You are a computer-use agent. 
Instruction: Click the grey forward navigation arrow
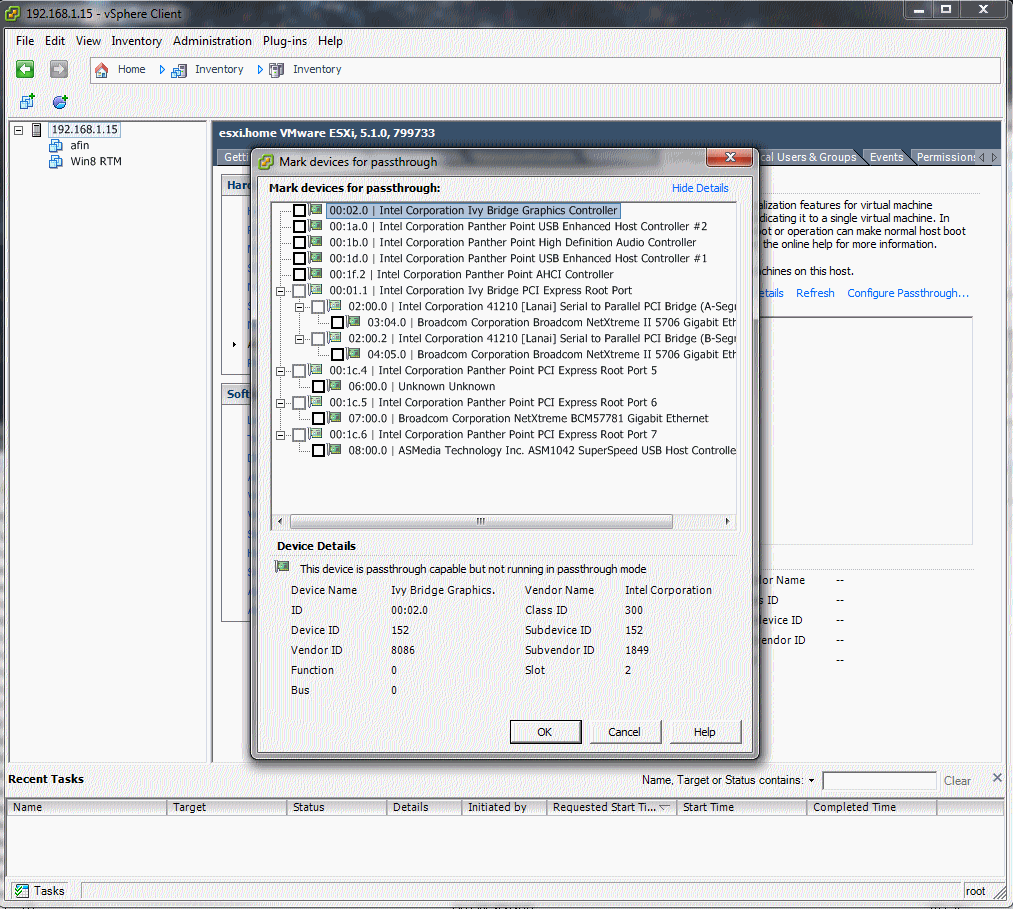click(x=59, y=69)
